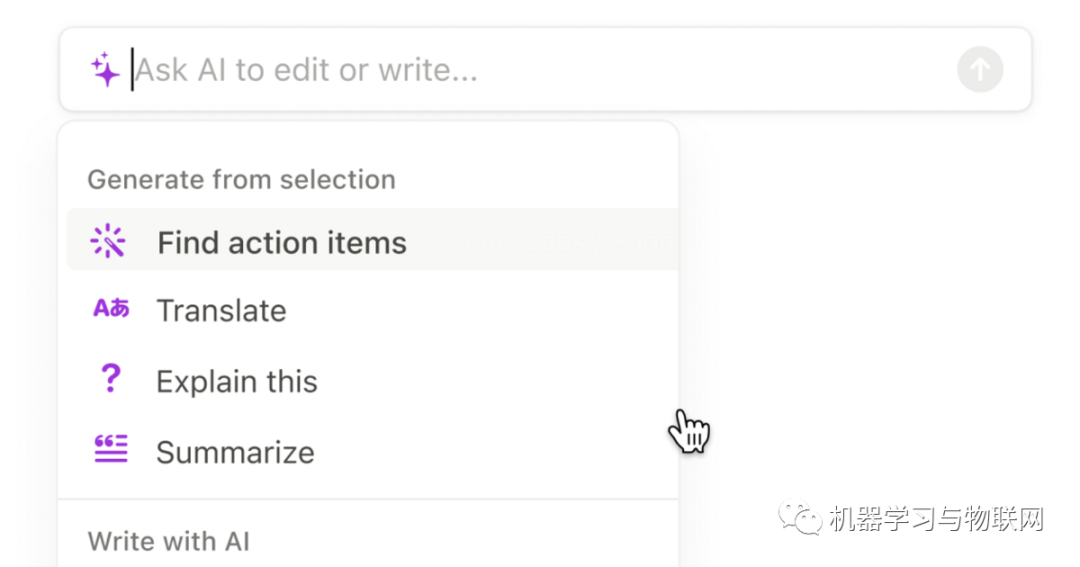Click the Summarize quote-lines icon
Image resolution: width=1080 pixels, height=567 pixels.
point(111,450)
